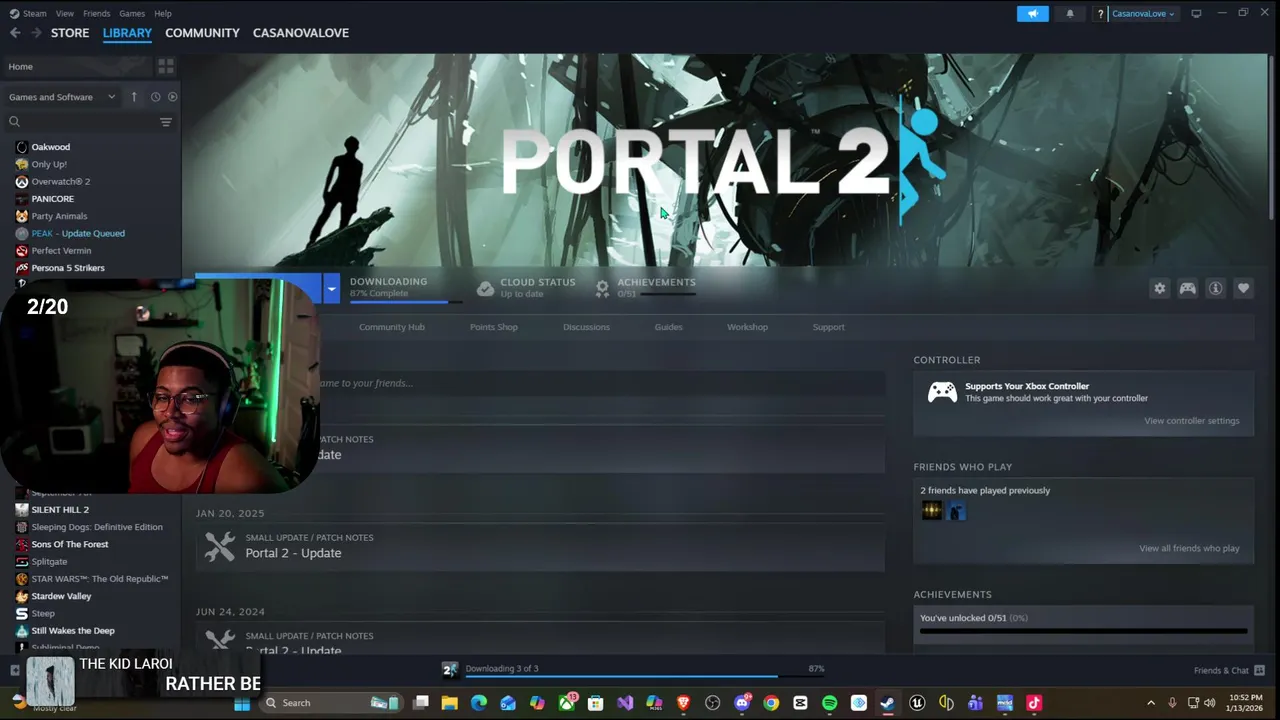Viewport: 1280px width, 720px height.
Task: Select Stardew Valley in the library list
Action: point(61,596)
